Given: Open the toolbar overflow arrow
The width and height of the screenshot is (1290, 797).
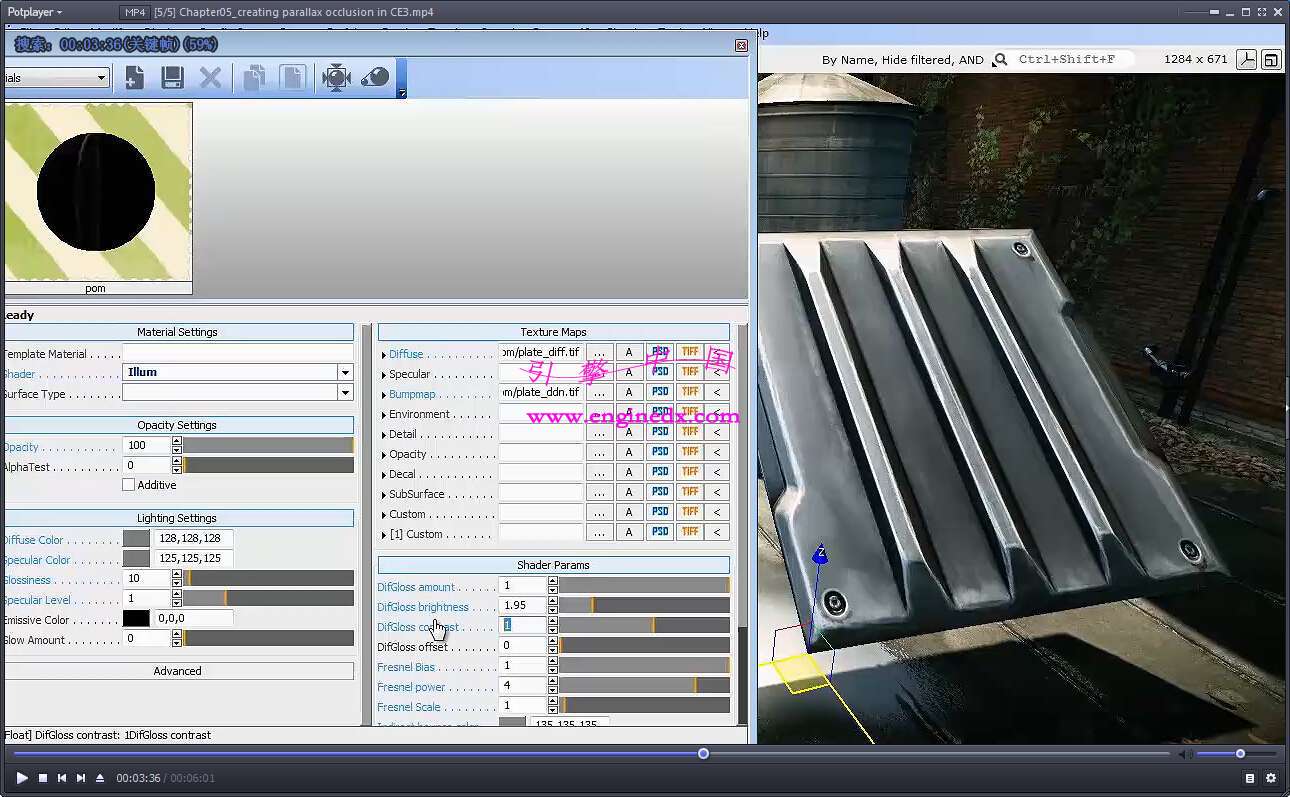Looking at the screenshot, I should [402, 93].
